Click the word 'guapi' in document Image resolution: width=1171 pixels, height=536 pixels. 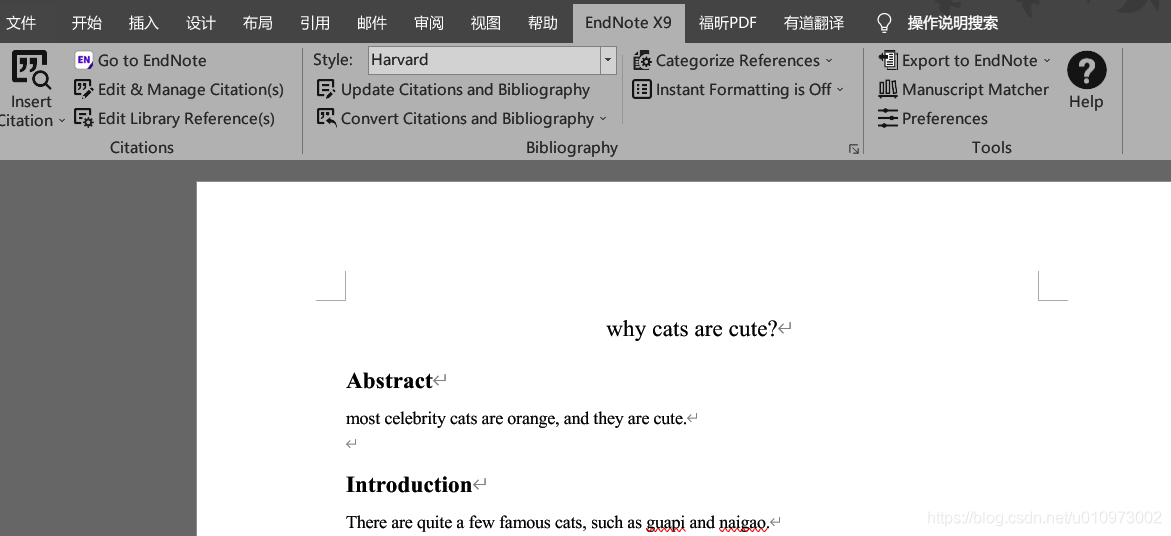(665, 523)
